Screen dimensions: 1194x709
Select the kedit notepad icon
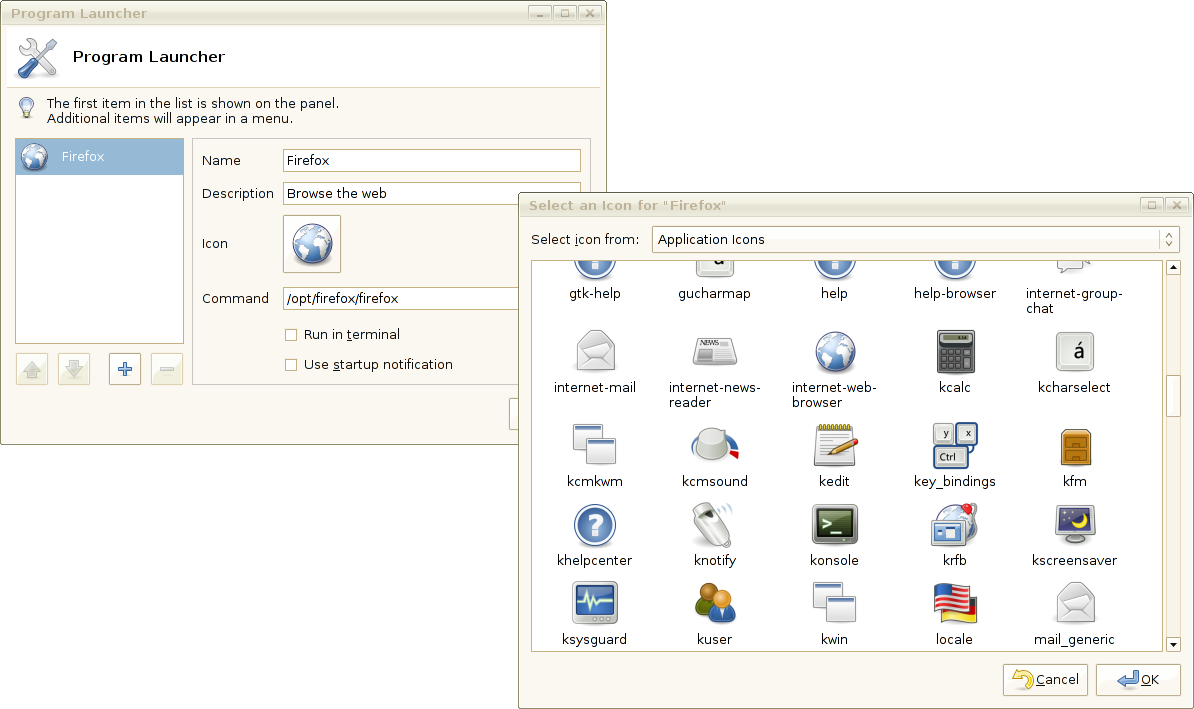point(835,446)
